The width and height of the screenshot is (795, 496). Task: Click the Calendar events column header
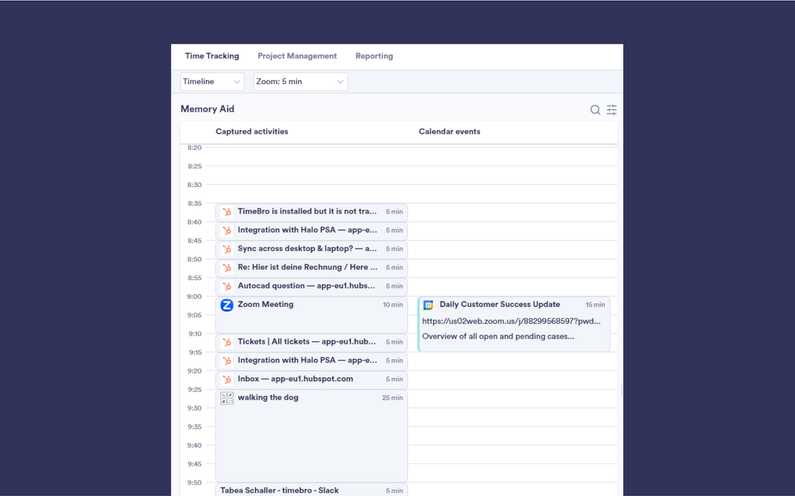[449, 131]
